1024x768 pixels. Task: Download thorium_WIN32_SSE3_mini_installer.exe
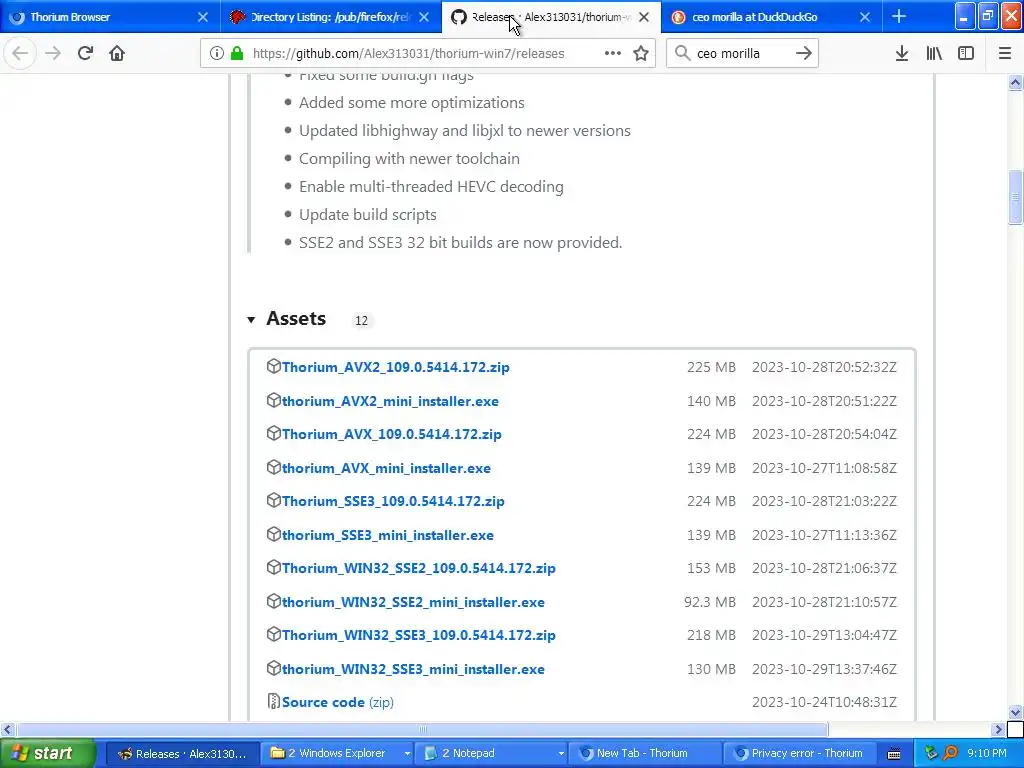pos(413,669)
